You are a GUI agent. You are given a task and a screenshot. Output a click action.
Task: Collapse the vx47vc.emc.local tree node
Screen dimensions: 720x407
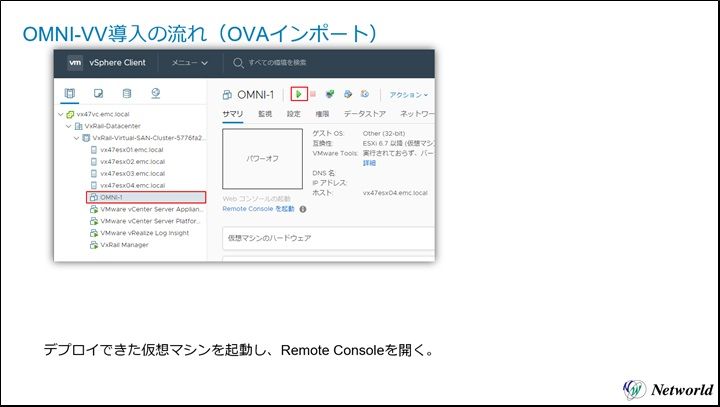pyautogui.click(x=61, y=114)
